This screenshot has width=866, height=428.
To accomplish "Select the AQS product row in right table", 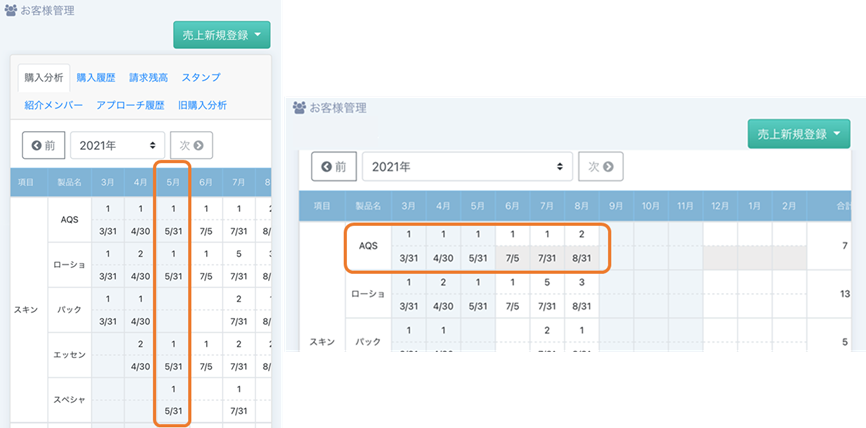I will pos(367,246).
